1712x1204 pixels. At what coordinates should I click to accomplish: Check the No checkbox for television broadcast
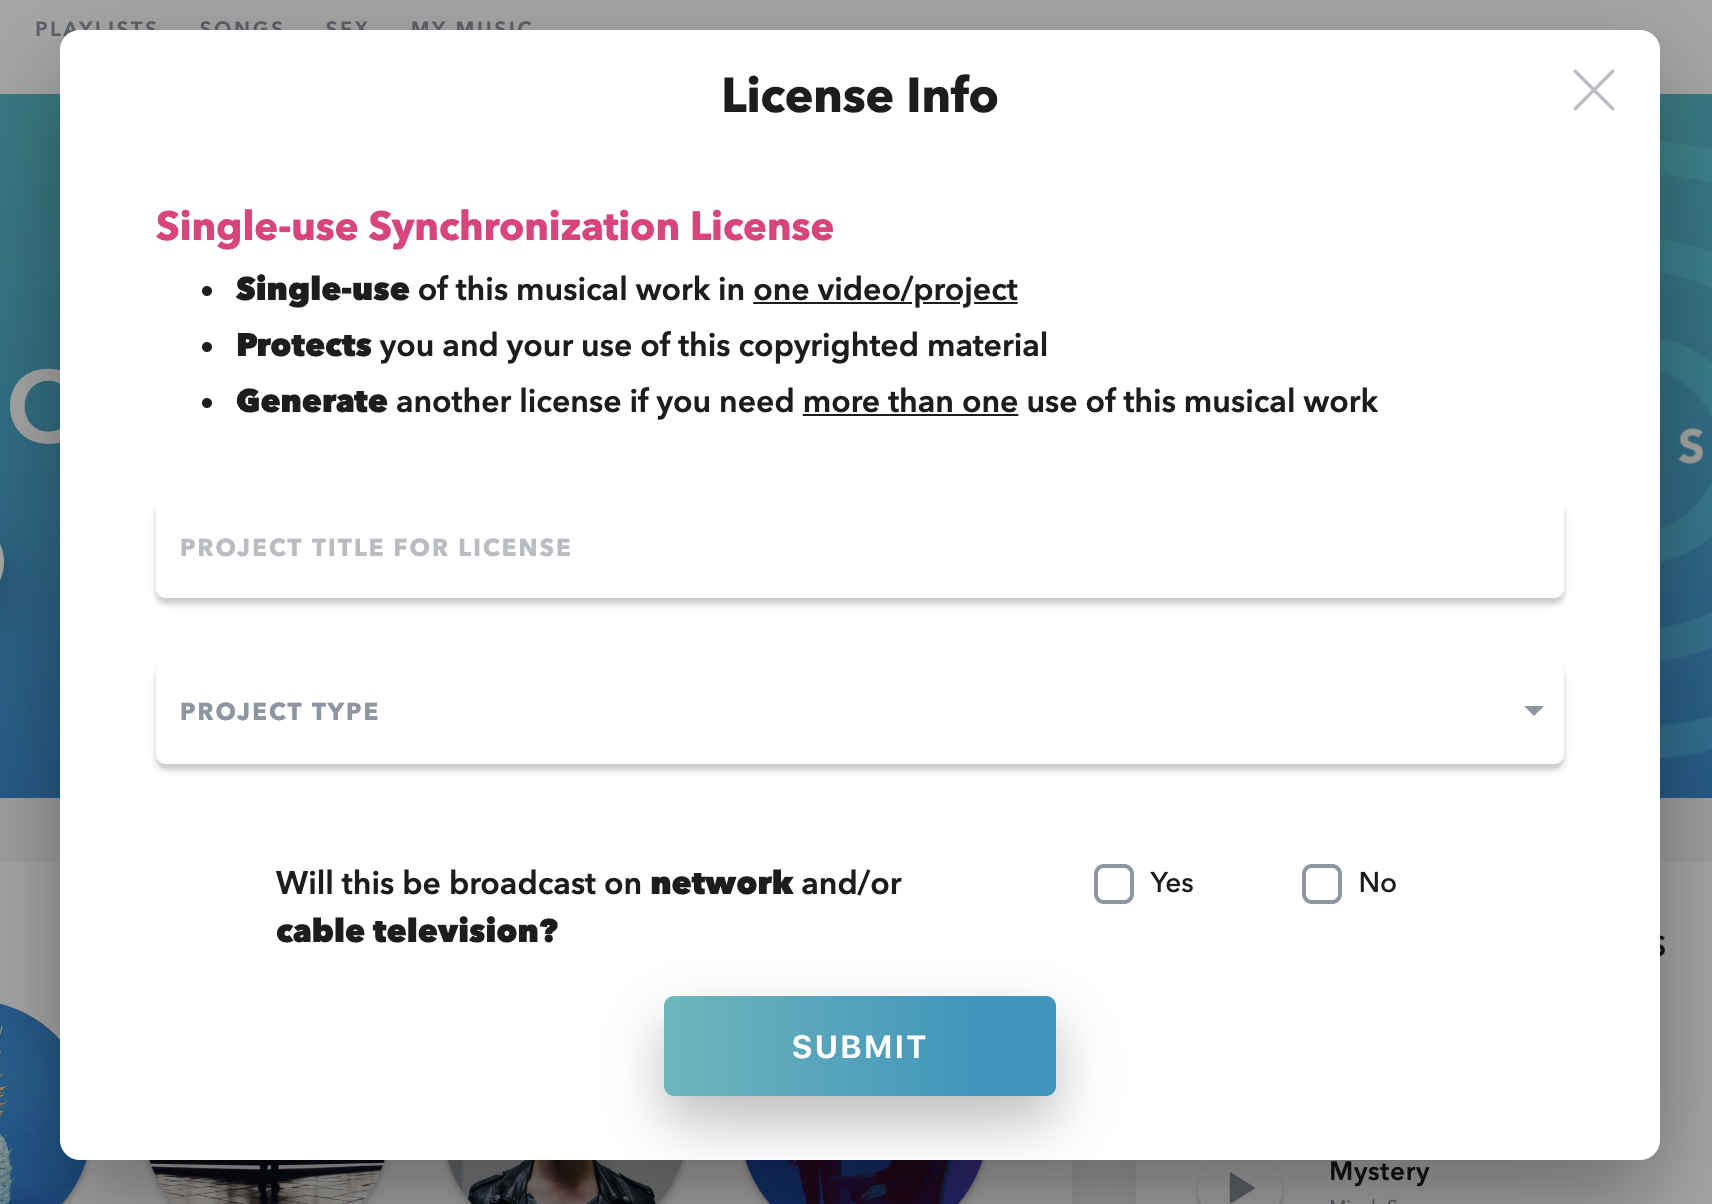coord(1321,884)
